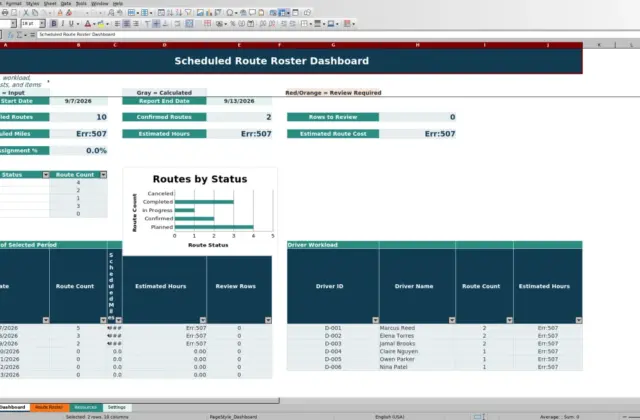Click the Align Top icon

[x=147, y=24]
